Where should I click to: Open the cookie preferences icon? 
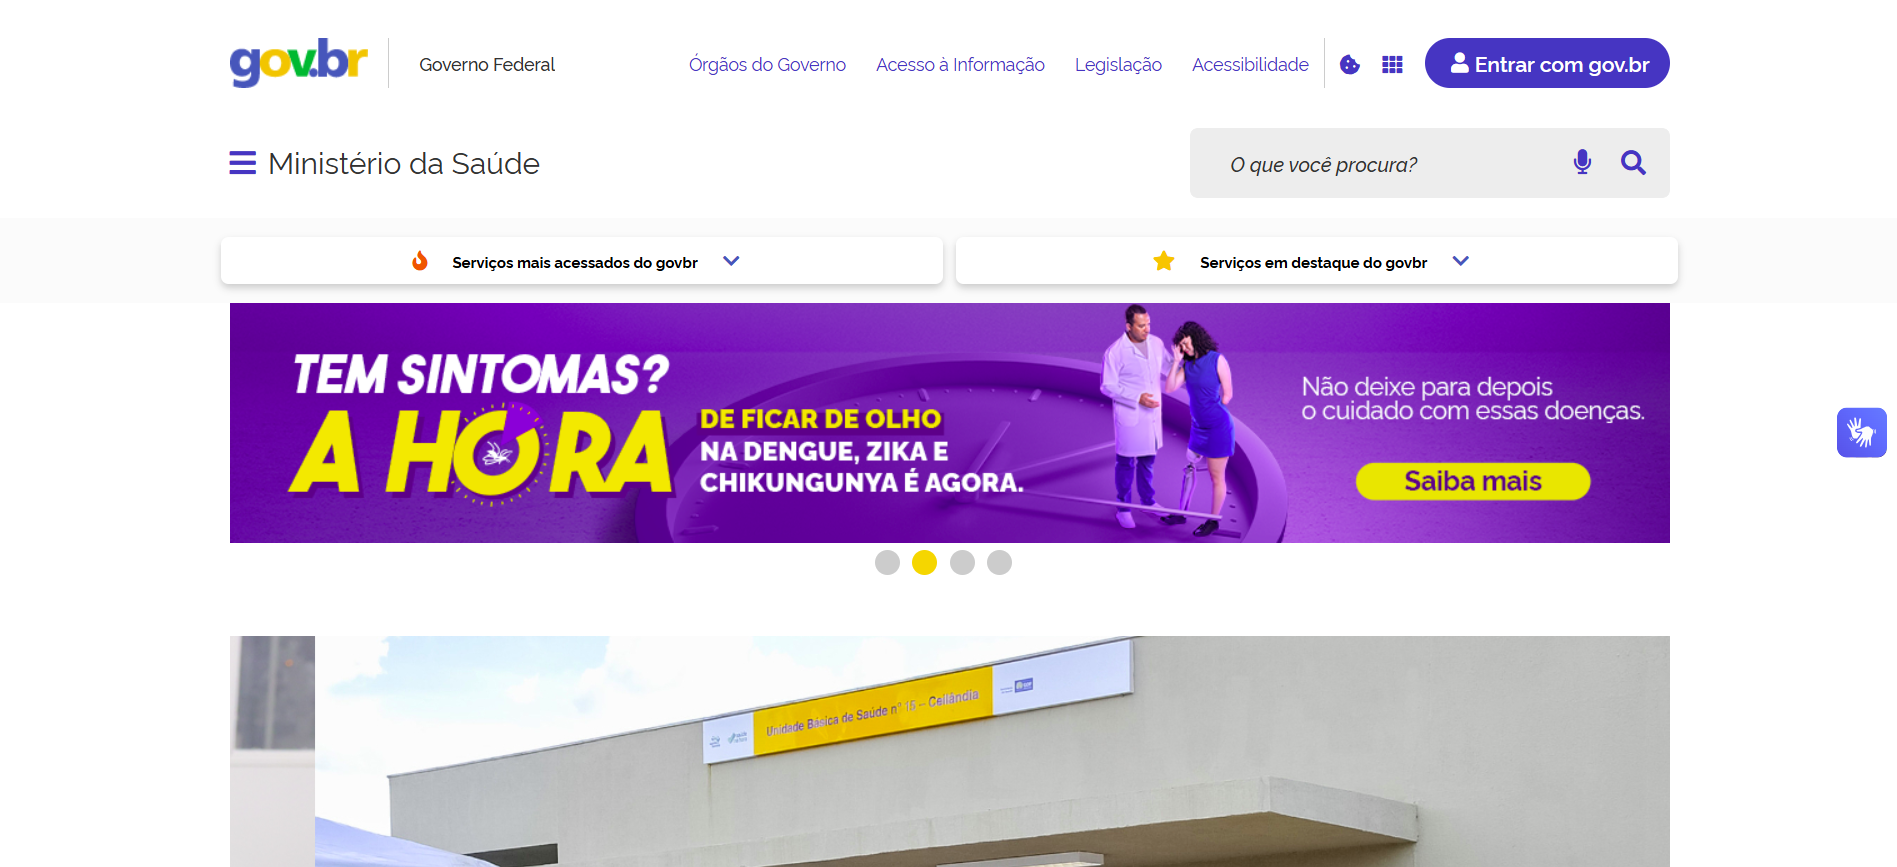point(1350,64)
